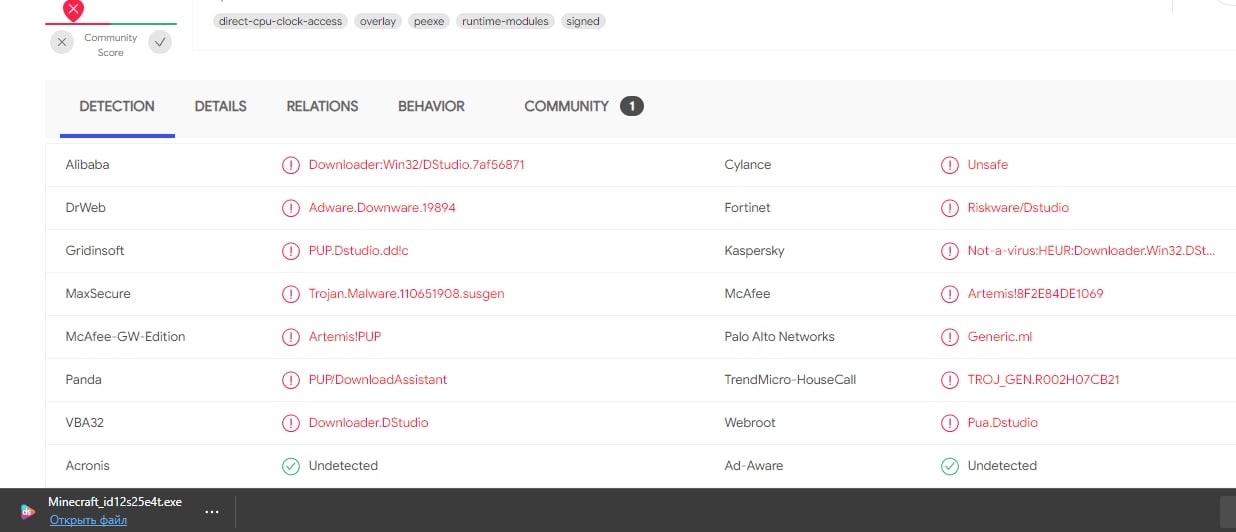The image size is (1236, 532).
Task: Click the Unsafe result for Cylance
Action: pos(988,165)
